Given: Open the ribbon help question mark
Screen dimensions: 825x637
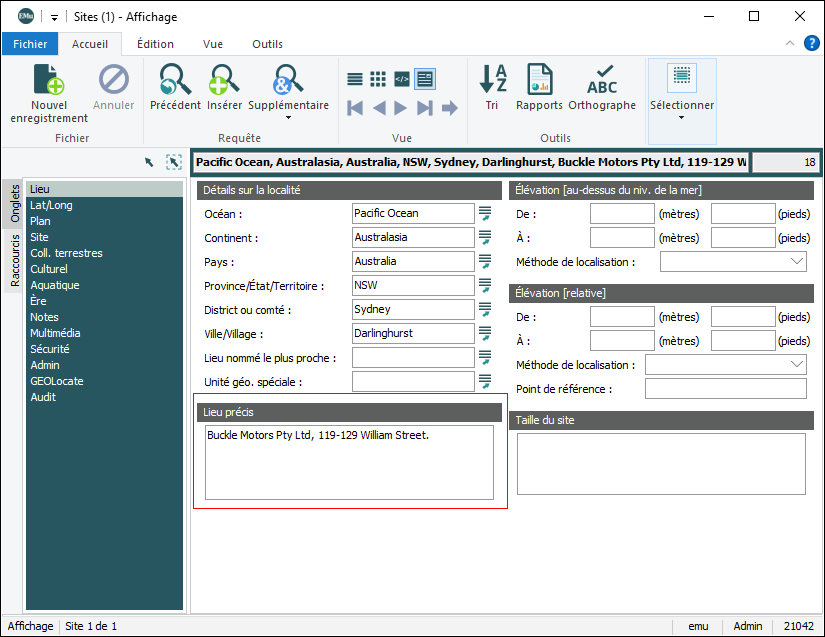Looking at the screenshot, I should pyautogui.click(x=811, y=44).
